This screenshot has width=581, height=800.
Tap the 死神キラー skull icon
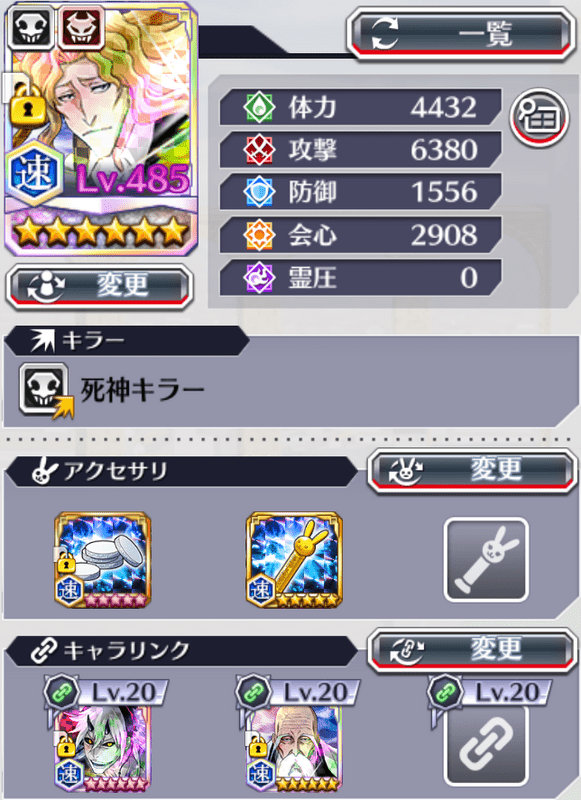pos(46,390)
